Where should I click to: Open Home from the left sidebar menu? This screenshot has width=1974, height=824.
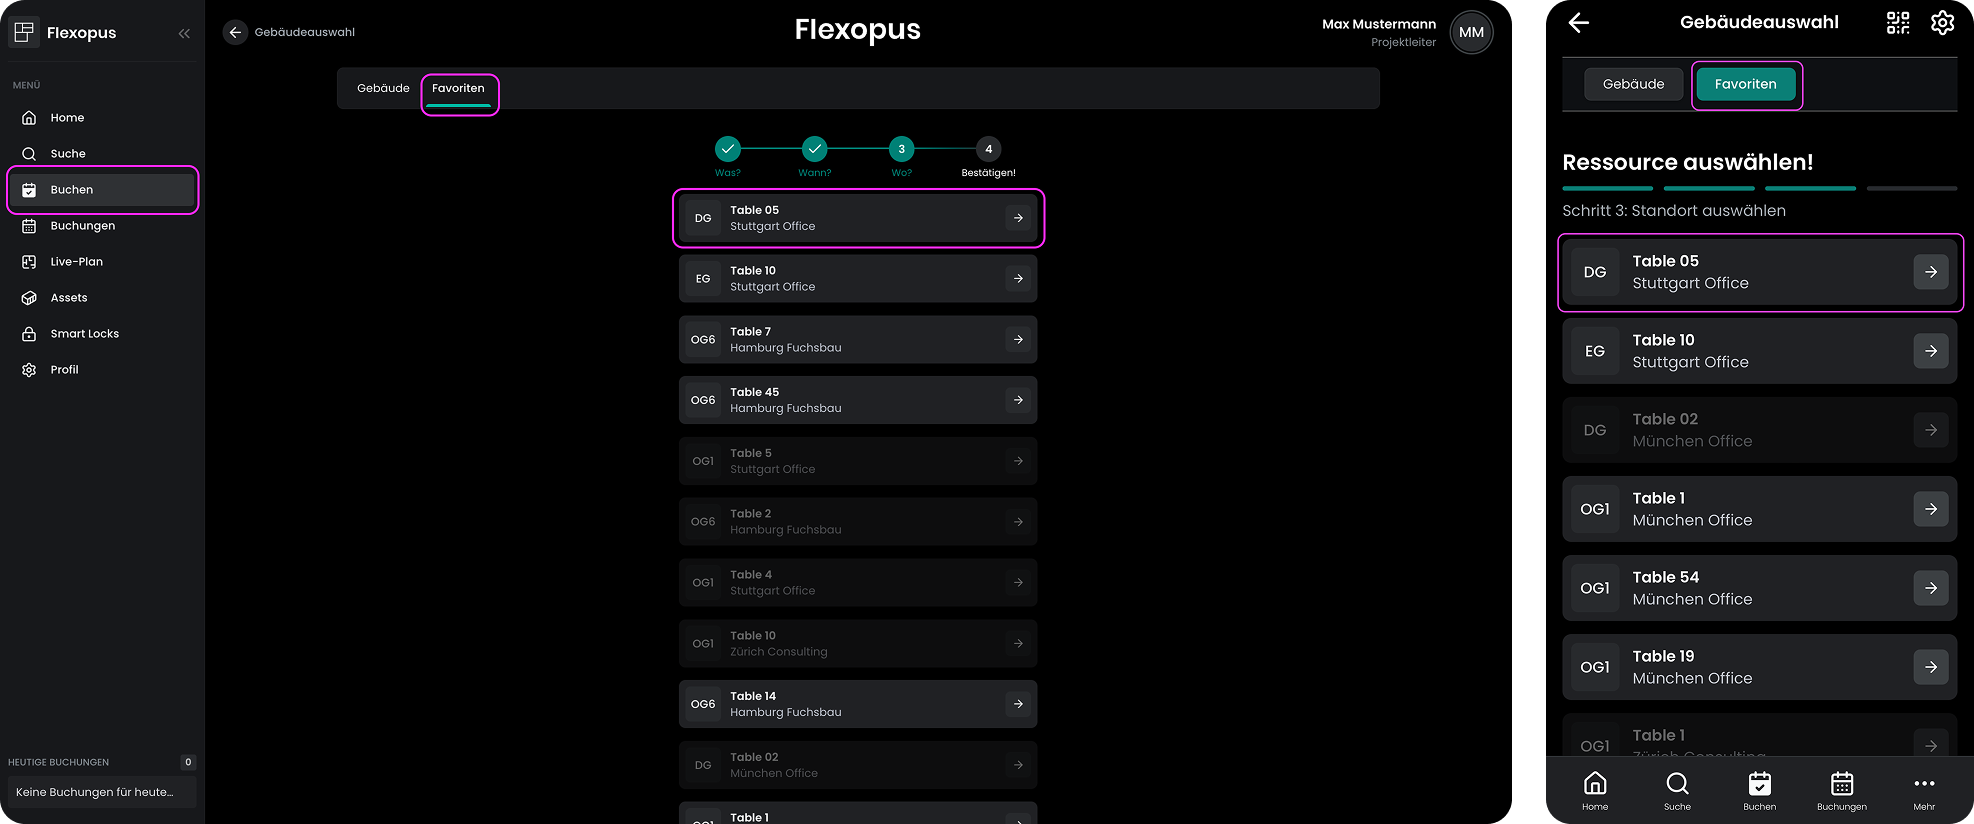(x=67, y=118)
